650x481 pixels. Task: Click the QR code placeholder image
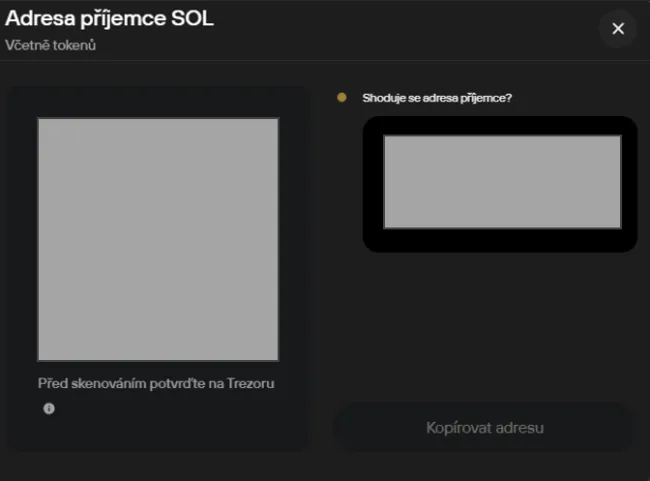coord(158,239)
